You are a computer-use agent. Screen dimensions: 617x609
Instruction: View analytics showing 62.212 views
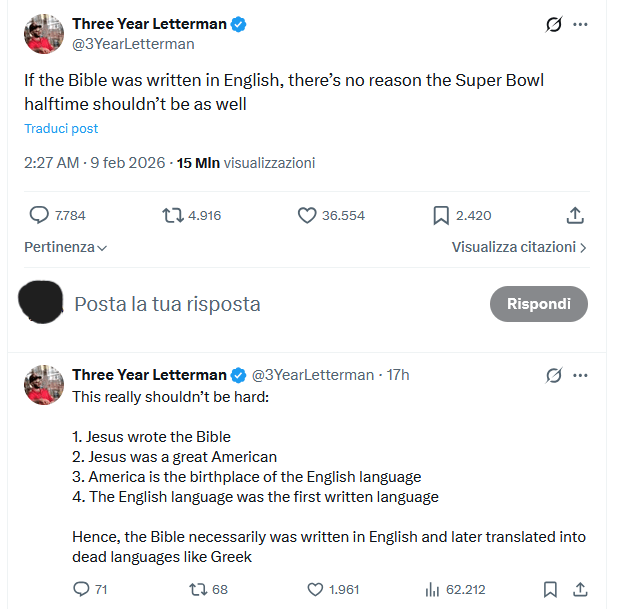tap(432, 590)
